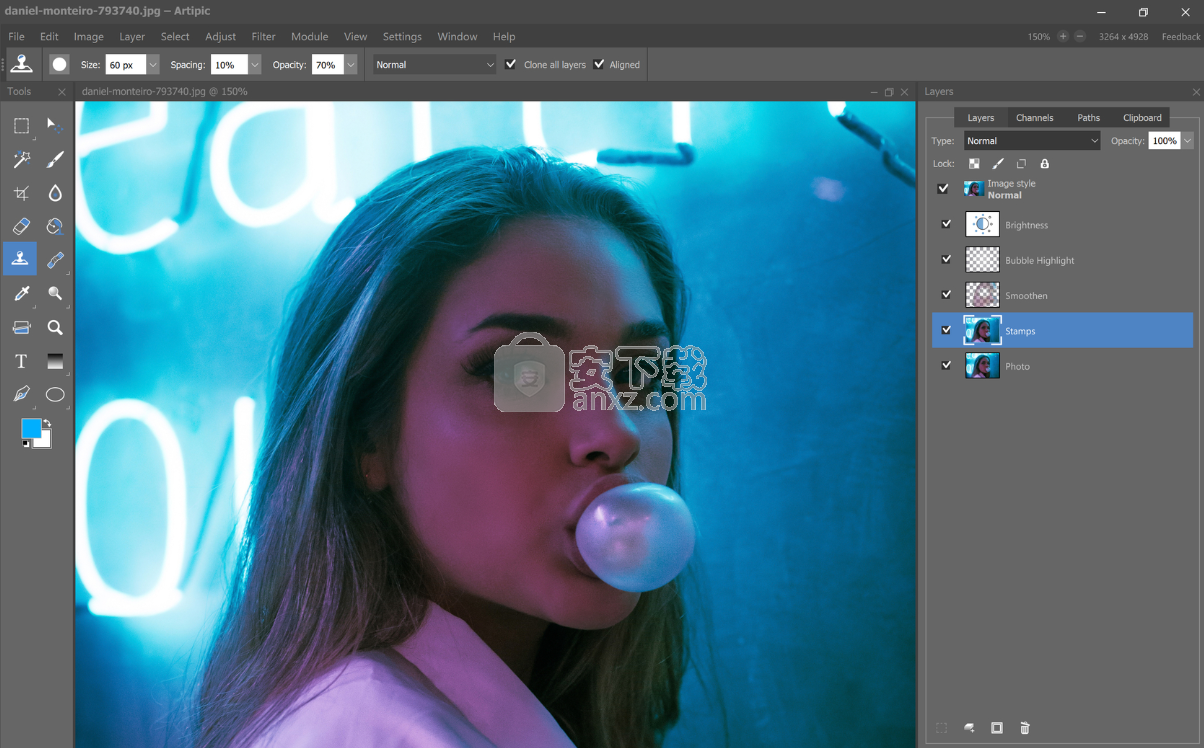The width and height of the screenshot is (1204, 748).
Task: Select the gradient tool
Action: pyautogui.click(x=55, y=361)
